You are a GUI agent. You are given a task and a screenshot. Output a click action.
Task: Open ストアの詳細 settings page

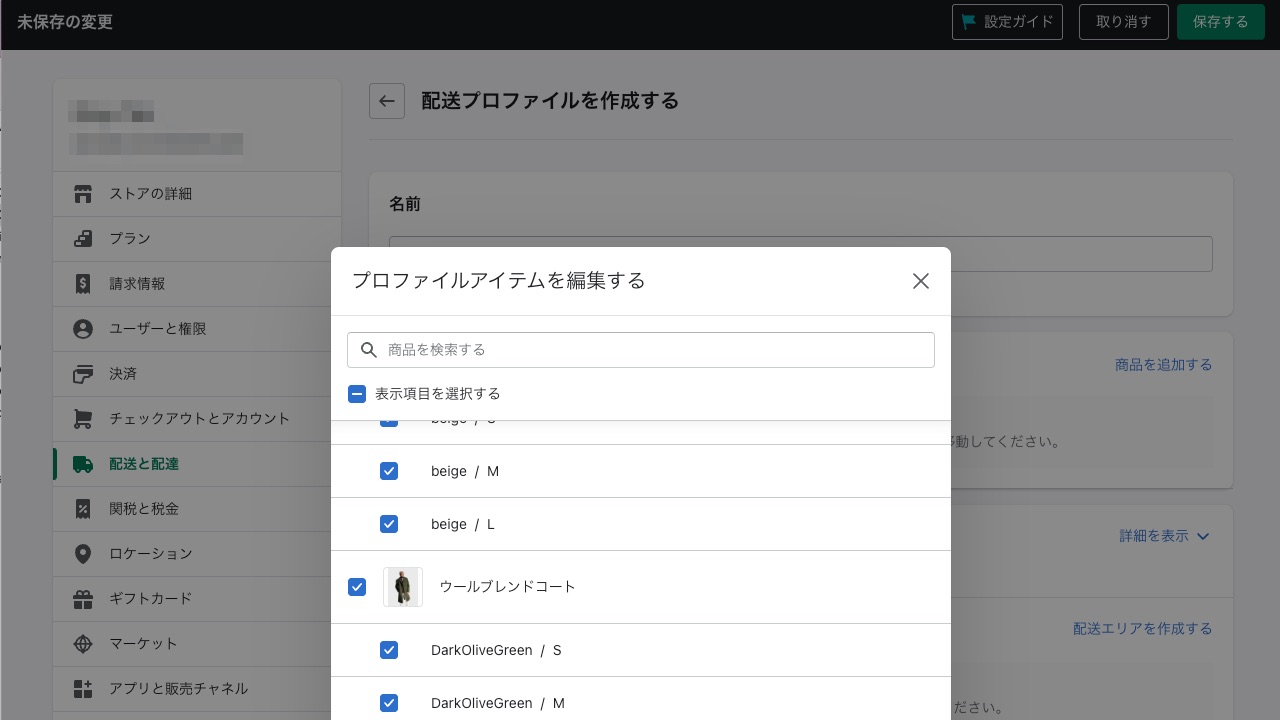197,194
